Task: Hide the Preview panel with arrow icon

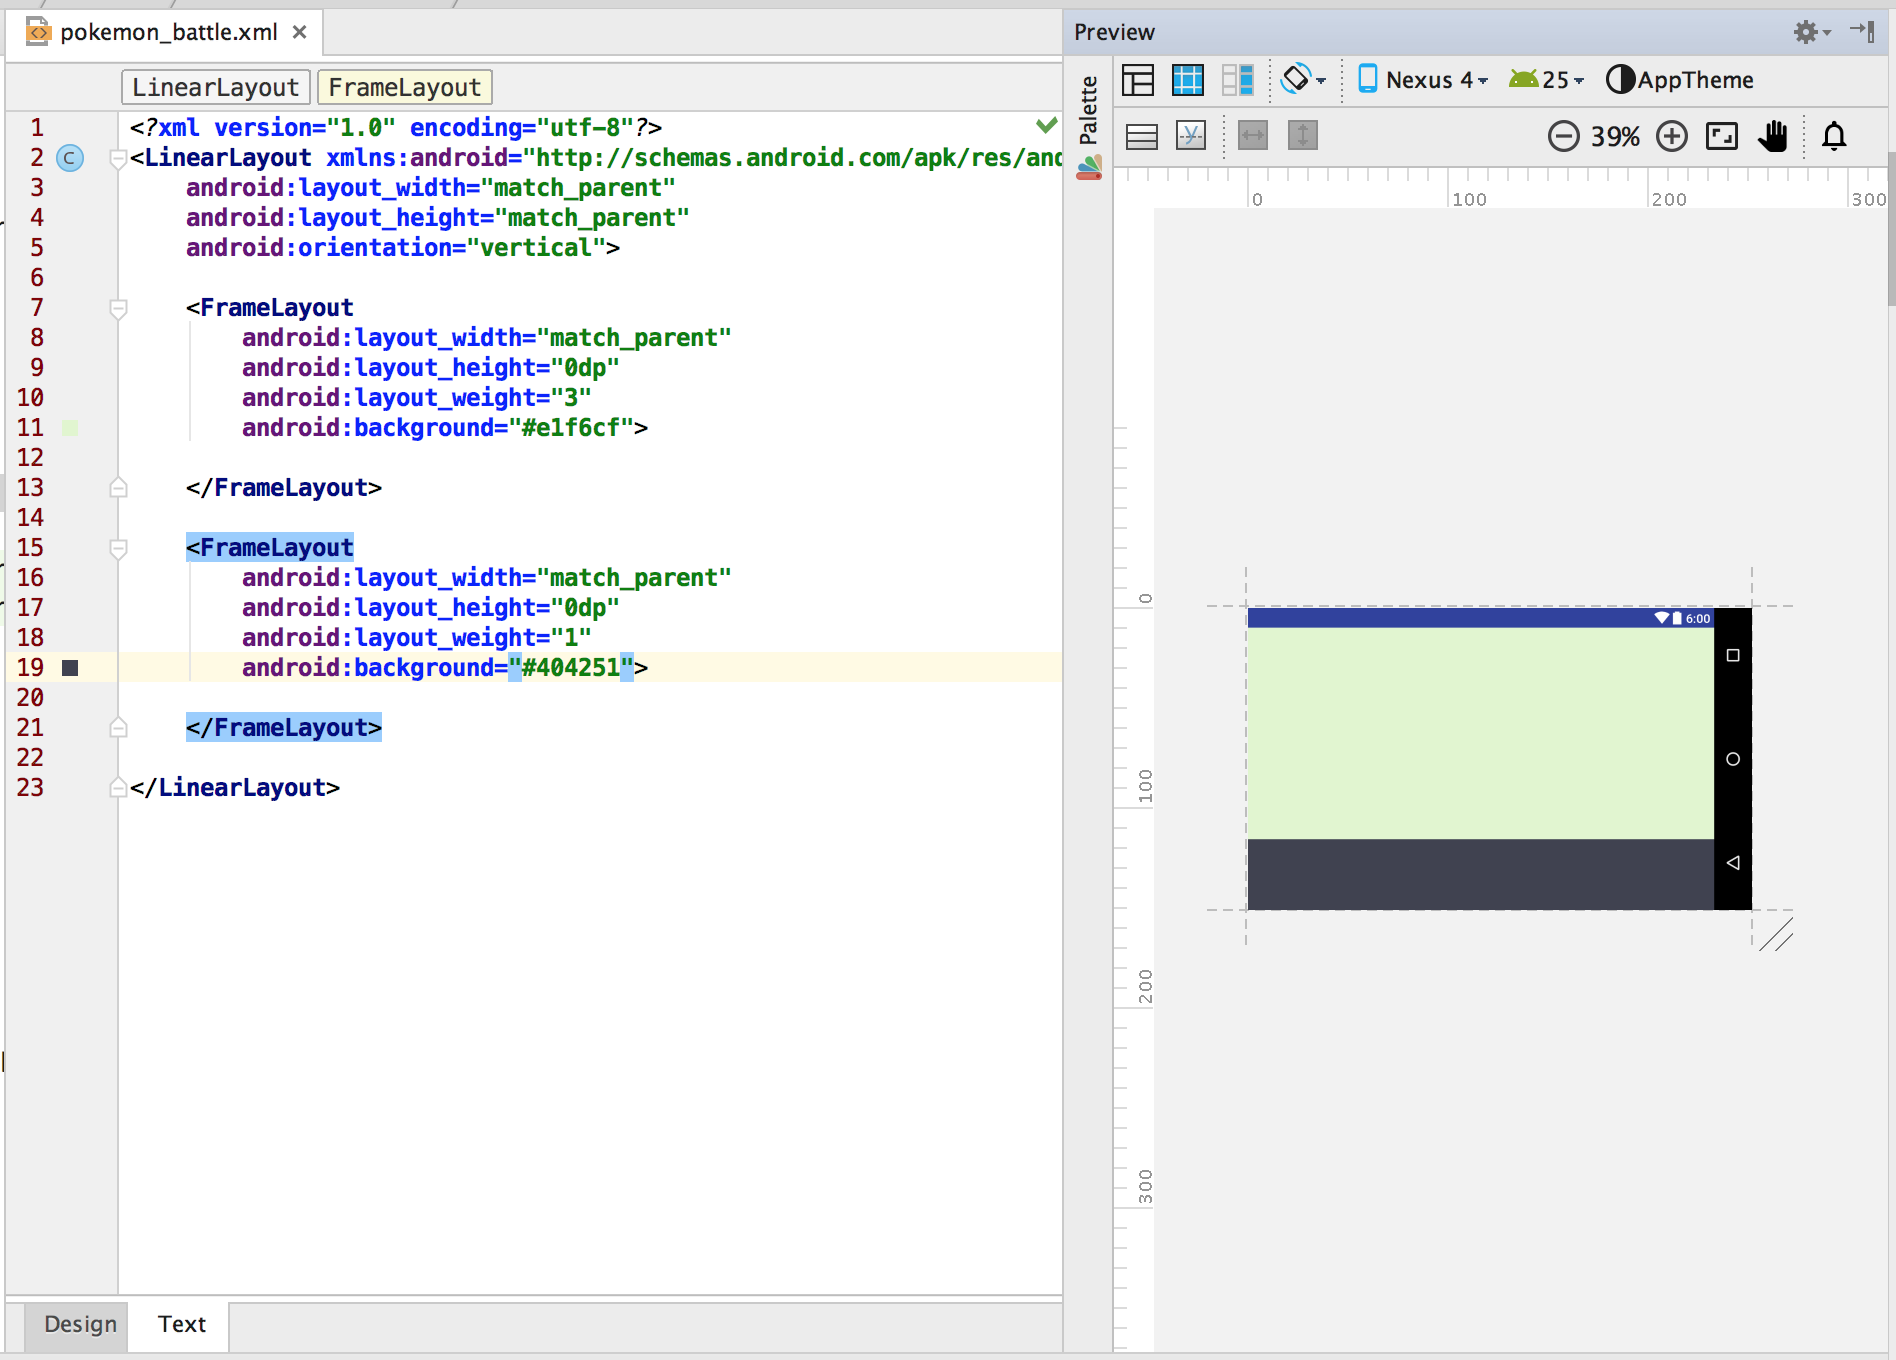Action: tap(1862, 31)
